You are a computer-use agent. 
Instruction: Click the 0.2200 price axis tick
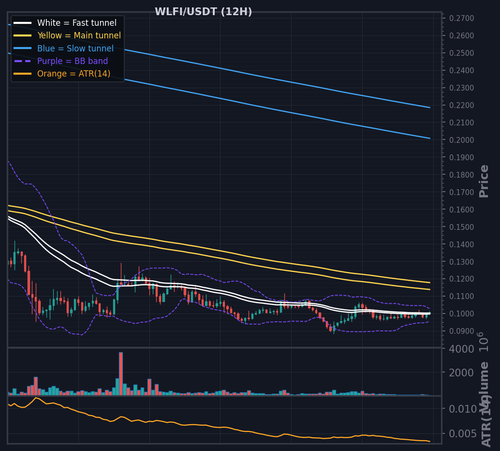tap(462, 105)
